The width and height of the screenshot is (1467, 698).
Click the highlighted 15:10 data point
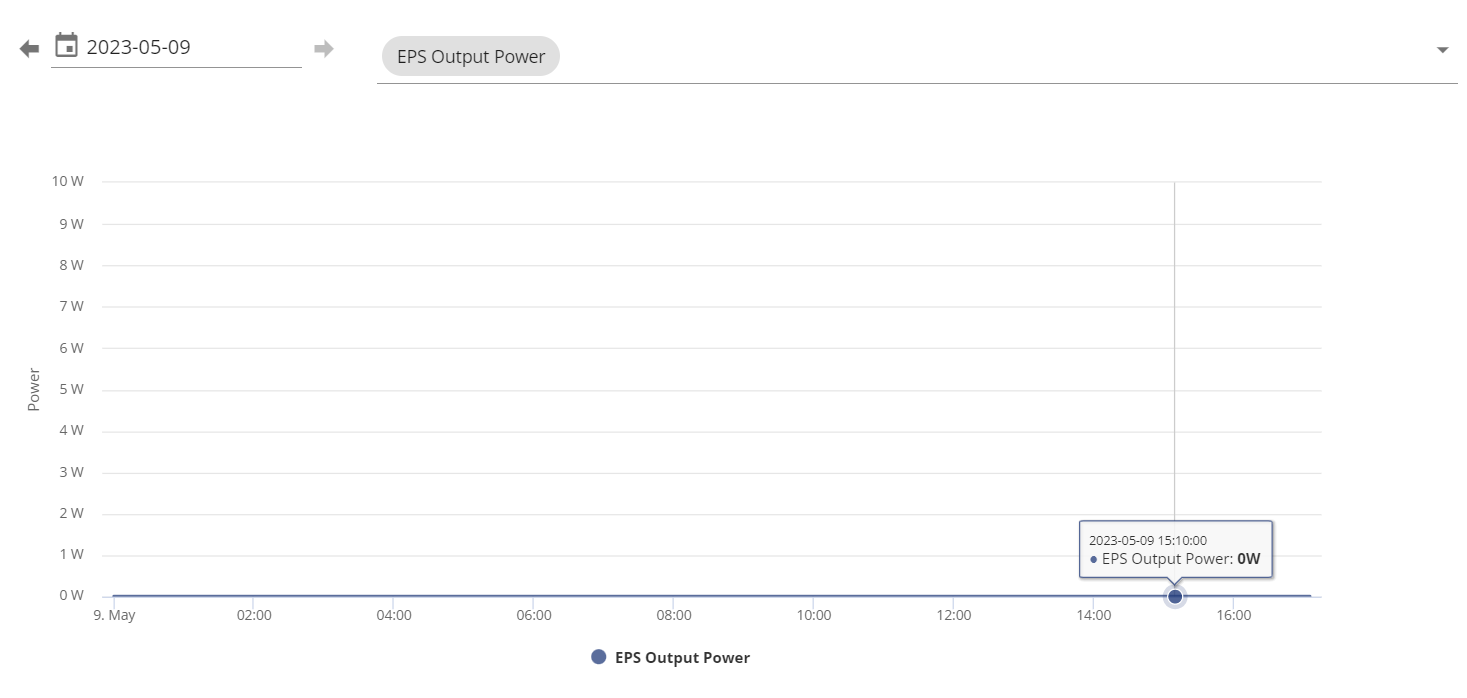coord(1175,596)
